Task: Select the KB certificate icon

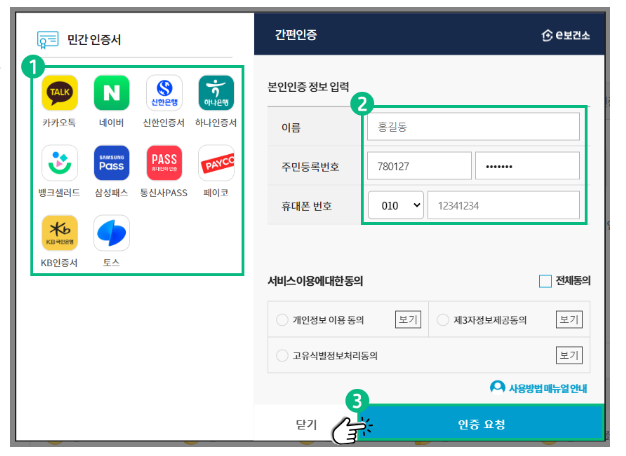Action: pos(59,233)
